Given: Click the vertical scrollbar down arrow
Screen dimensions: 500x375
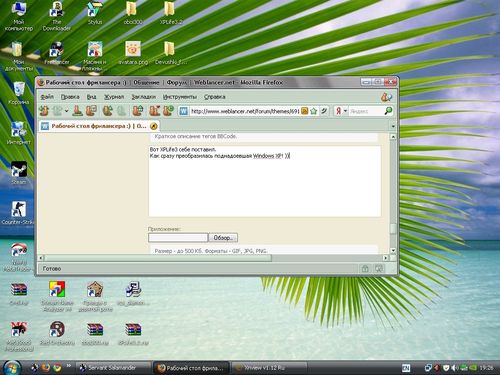Looking at the screenshot, I should tap(393, 250).
